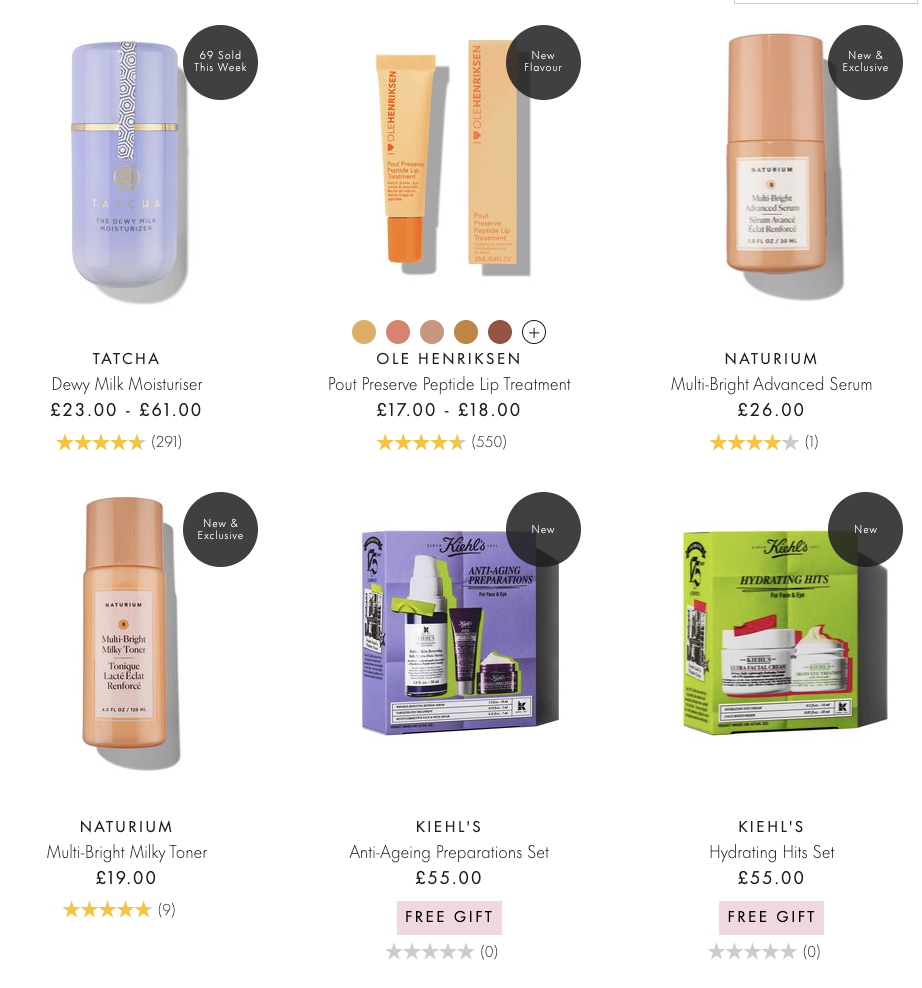
Task: Open the Kiehl's Anti-Aging Preparations box image
Action: point(459,632)
